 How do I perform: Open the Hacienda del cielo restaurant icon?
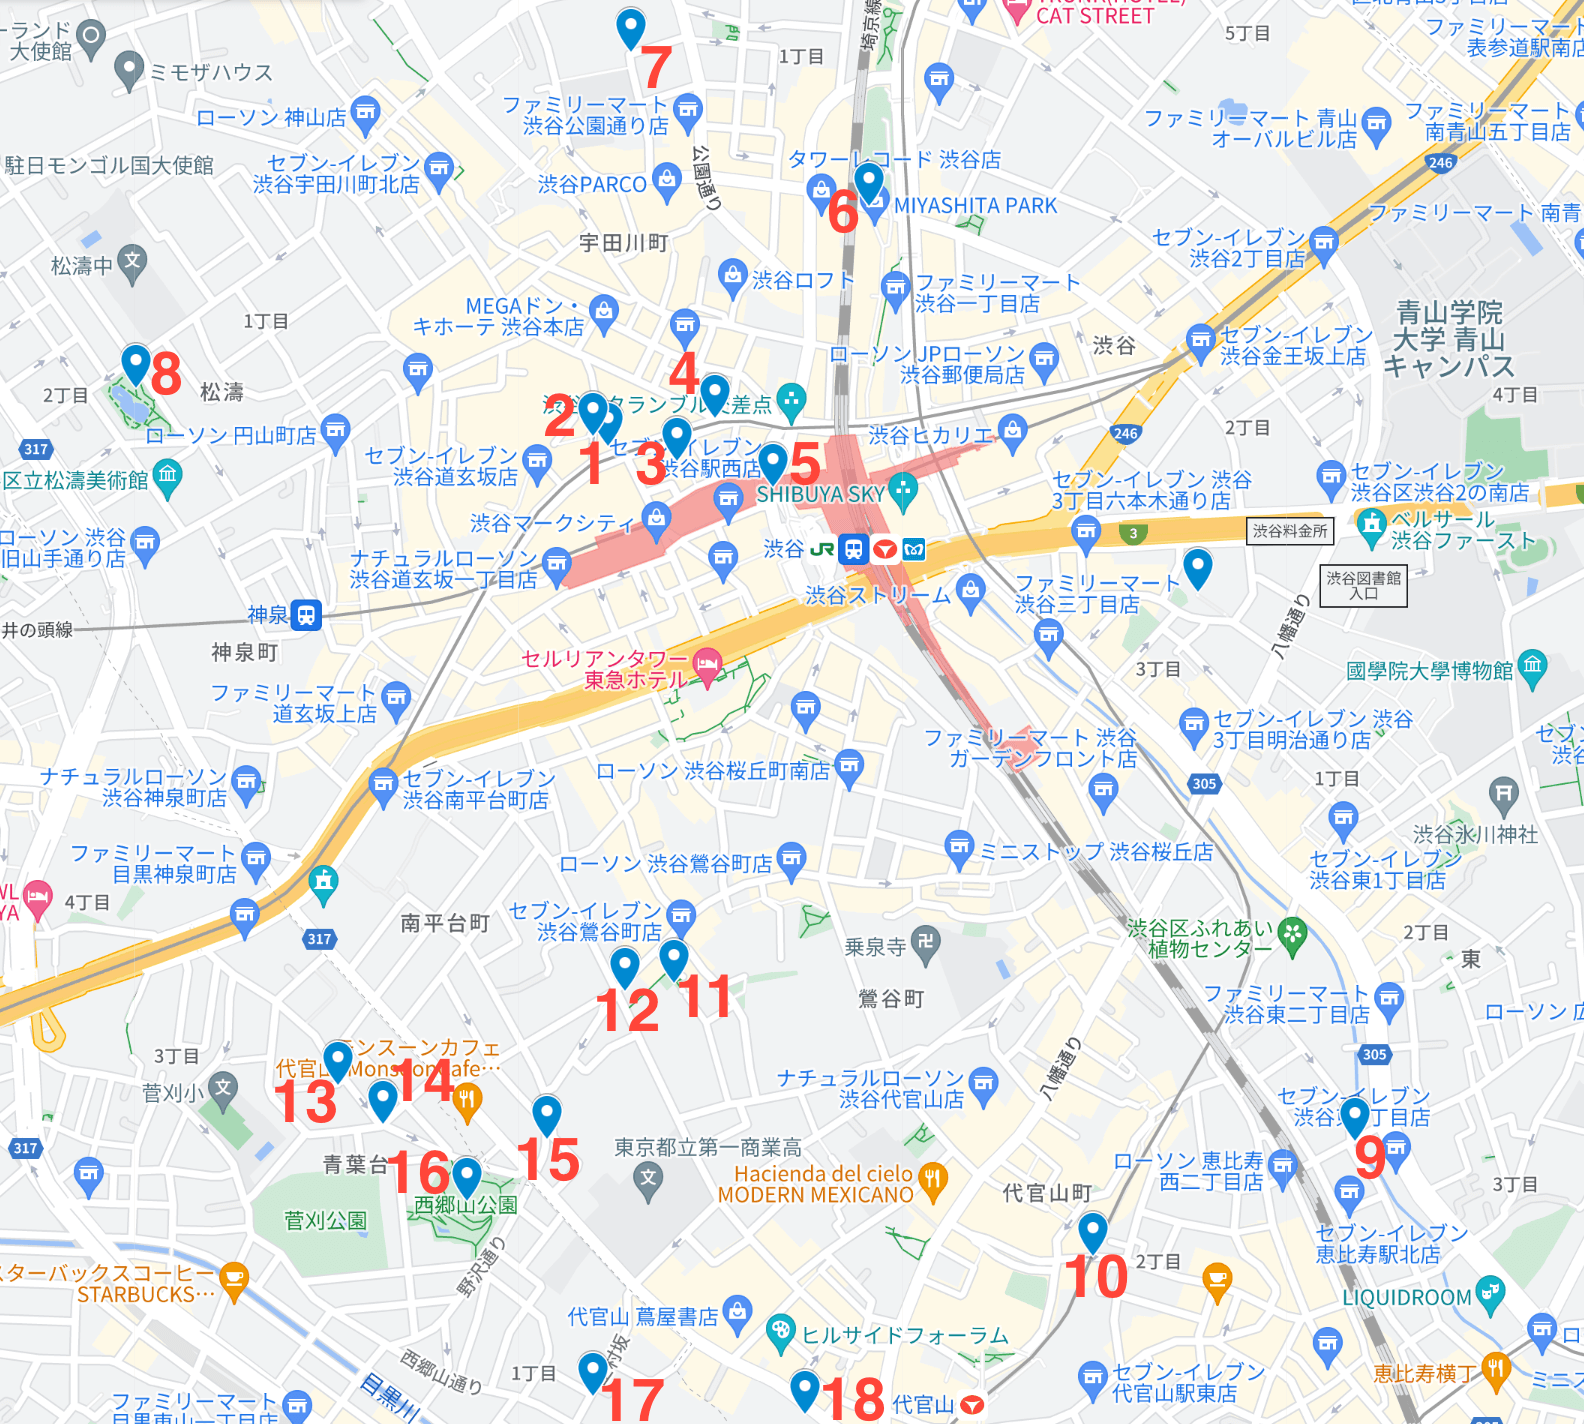[933, 1181]
